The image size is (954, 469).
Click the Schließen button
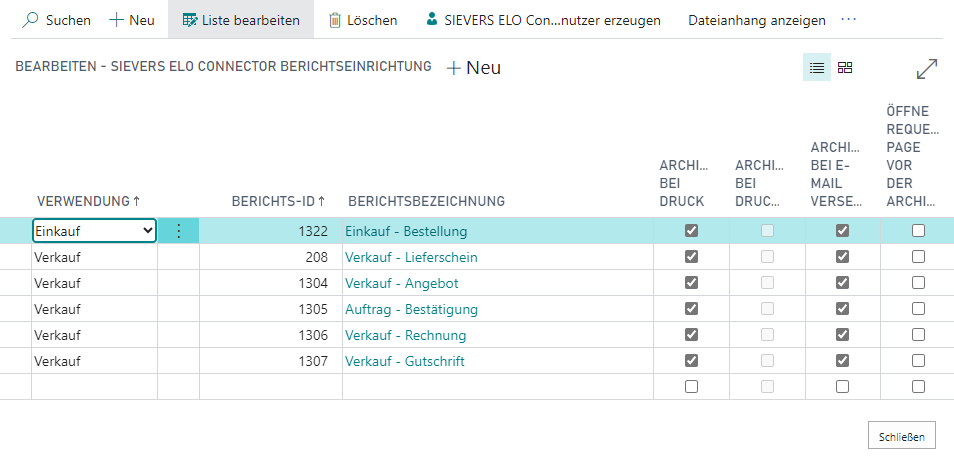tap(900, 436)
